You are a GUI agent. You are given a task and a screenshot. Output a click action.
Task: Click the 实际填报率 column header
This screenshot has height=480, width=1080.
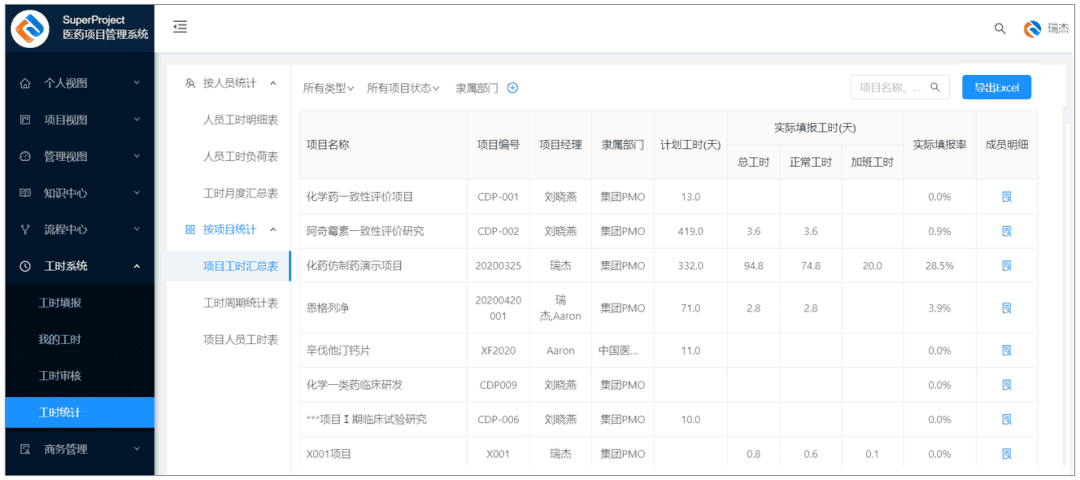point(939,145)
